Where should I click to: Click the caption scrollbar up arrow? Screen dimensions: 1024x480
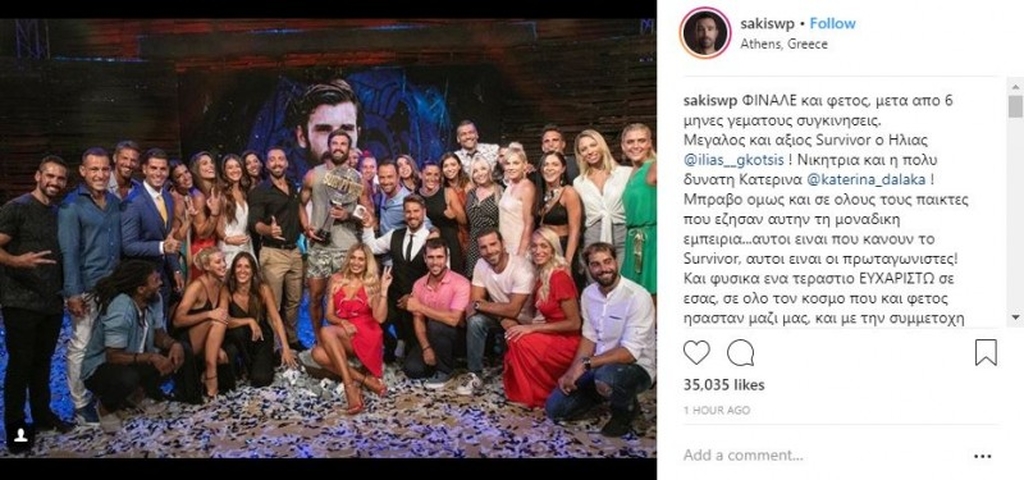pyautogui.click(x=1015, y=85)
